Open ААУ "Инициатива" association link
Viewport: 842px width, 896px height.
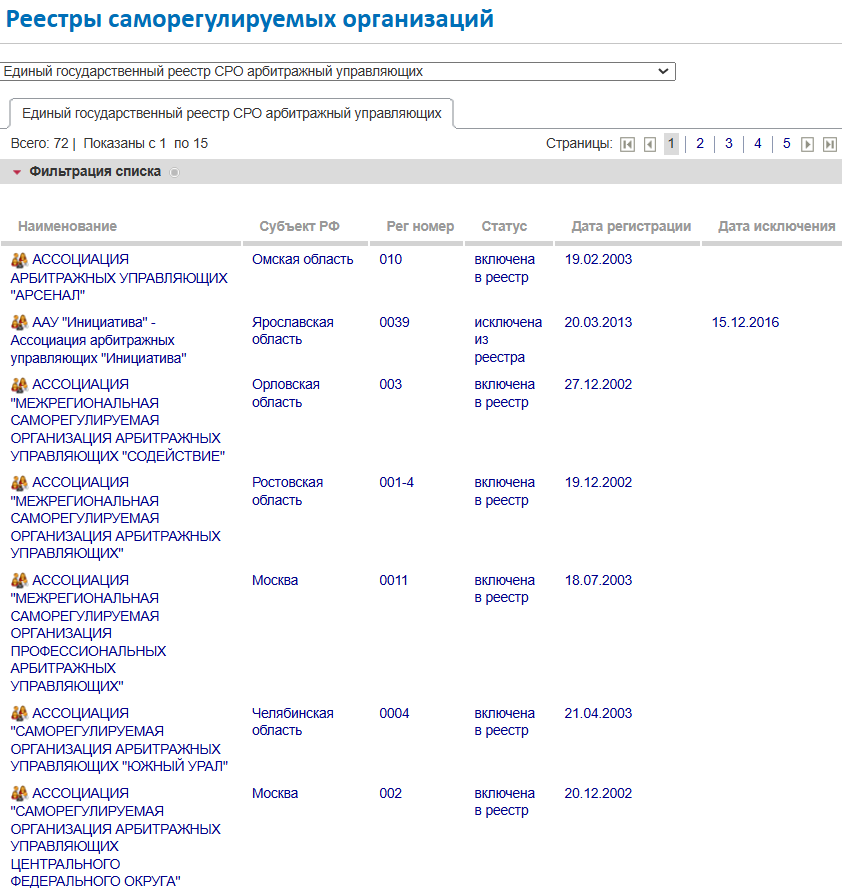pos(98,340)
